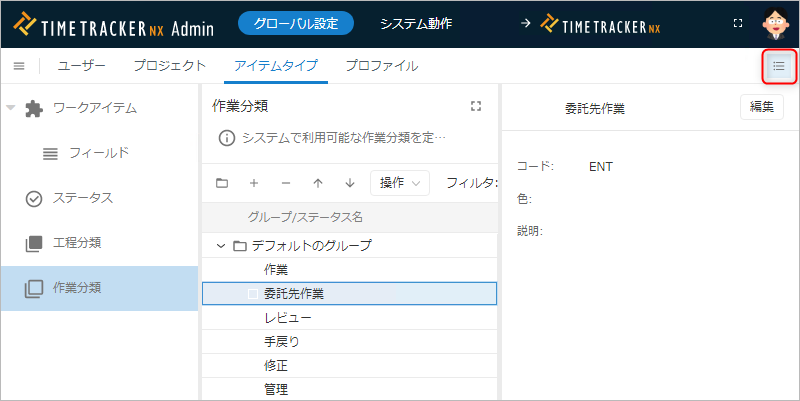Select the レビュー row in the list

point(288,318)
